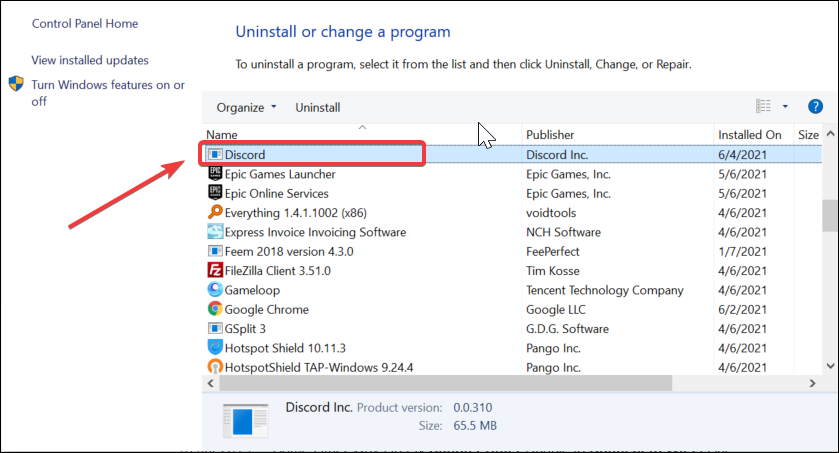The height and width of the screenshot is (453, 839).
Task: Select the Epic Games Launcher icon
Action: pyautogui.click(x=215, y=173)
